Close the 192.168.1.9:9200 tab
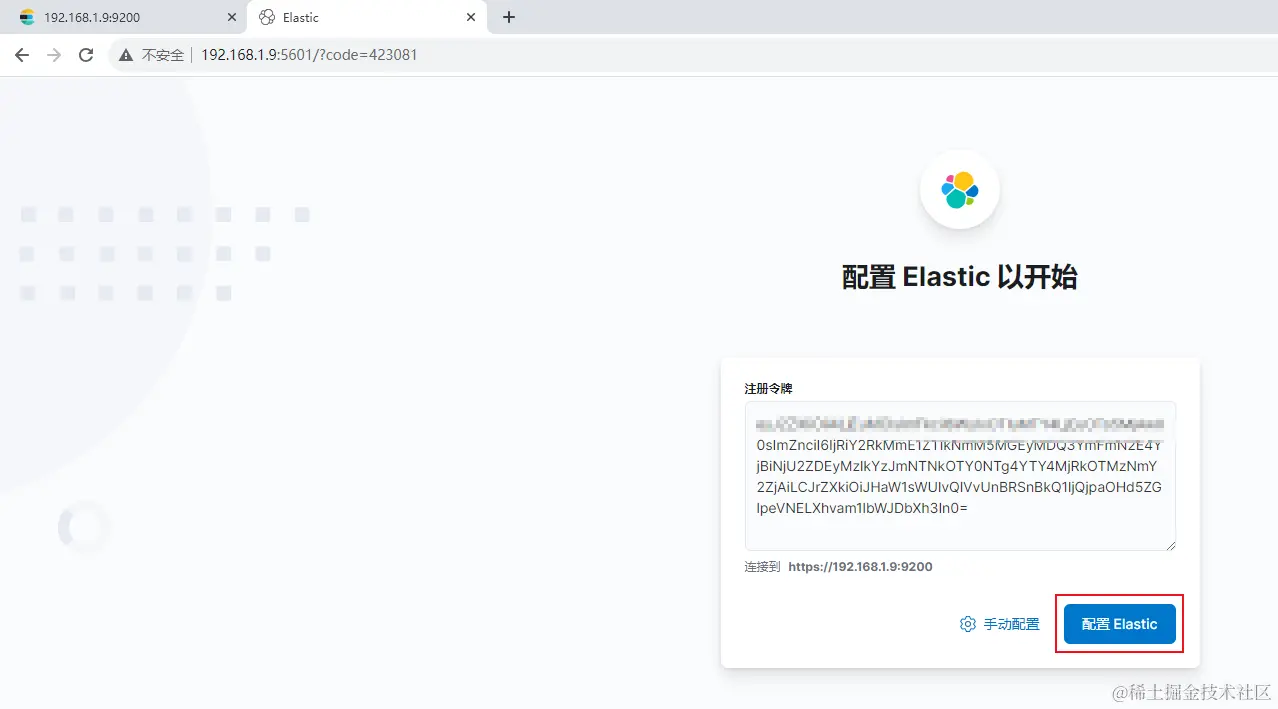Viewport: 1278px width, 709px height. (231, 17)
